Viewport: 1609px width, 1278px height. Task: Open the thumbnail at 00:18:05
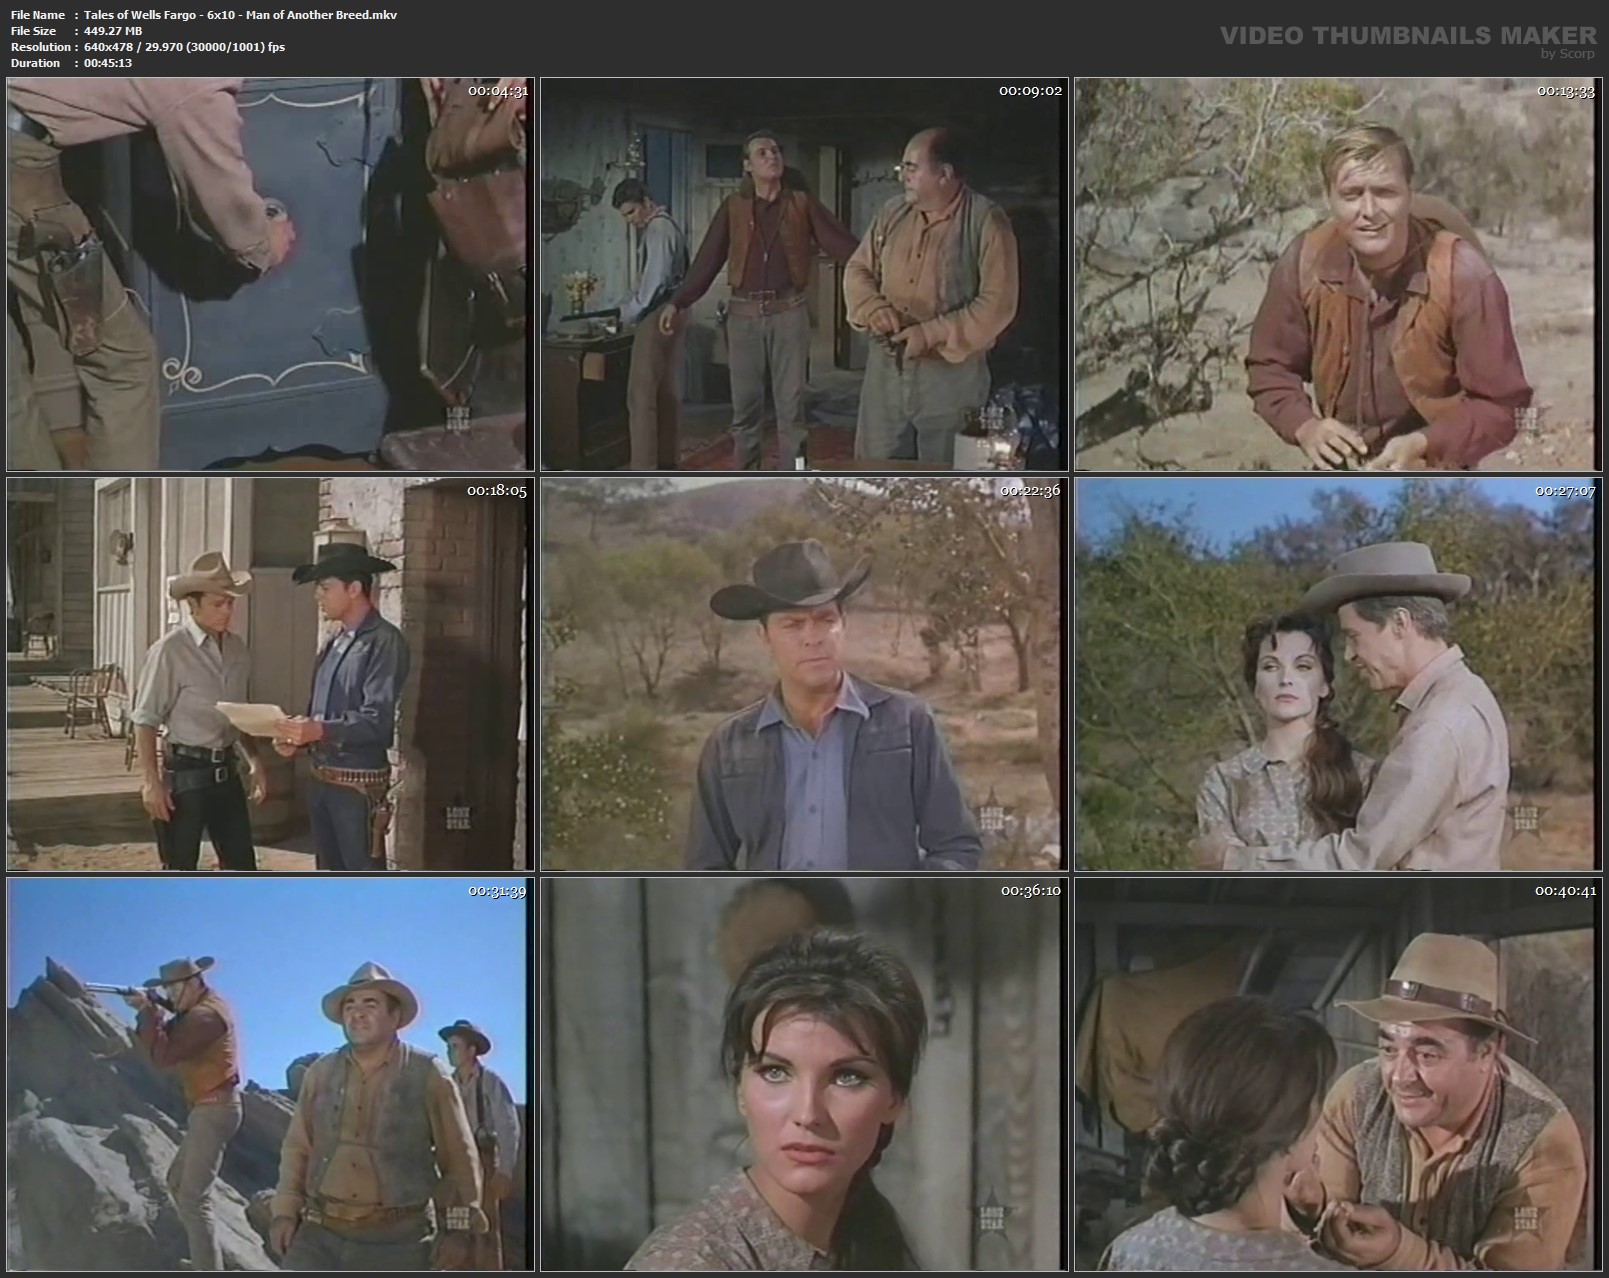coord(271,674)
